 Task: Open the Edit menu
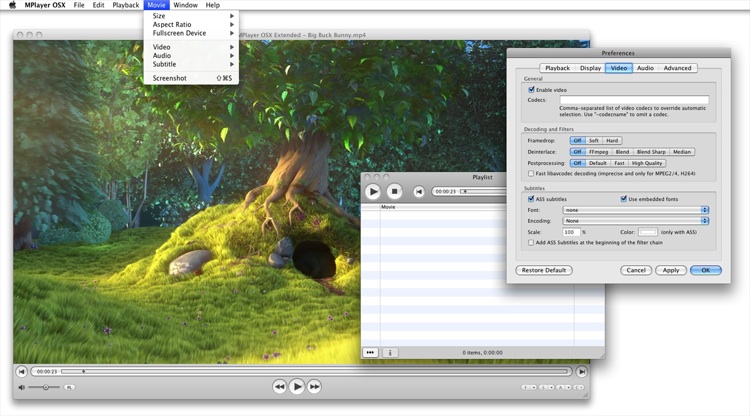pos(99,5)
